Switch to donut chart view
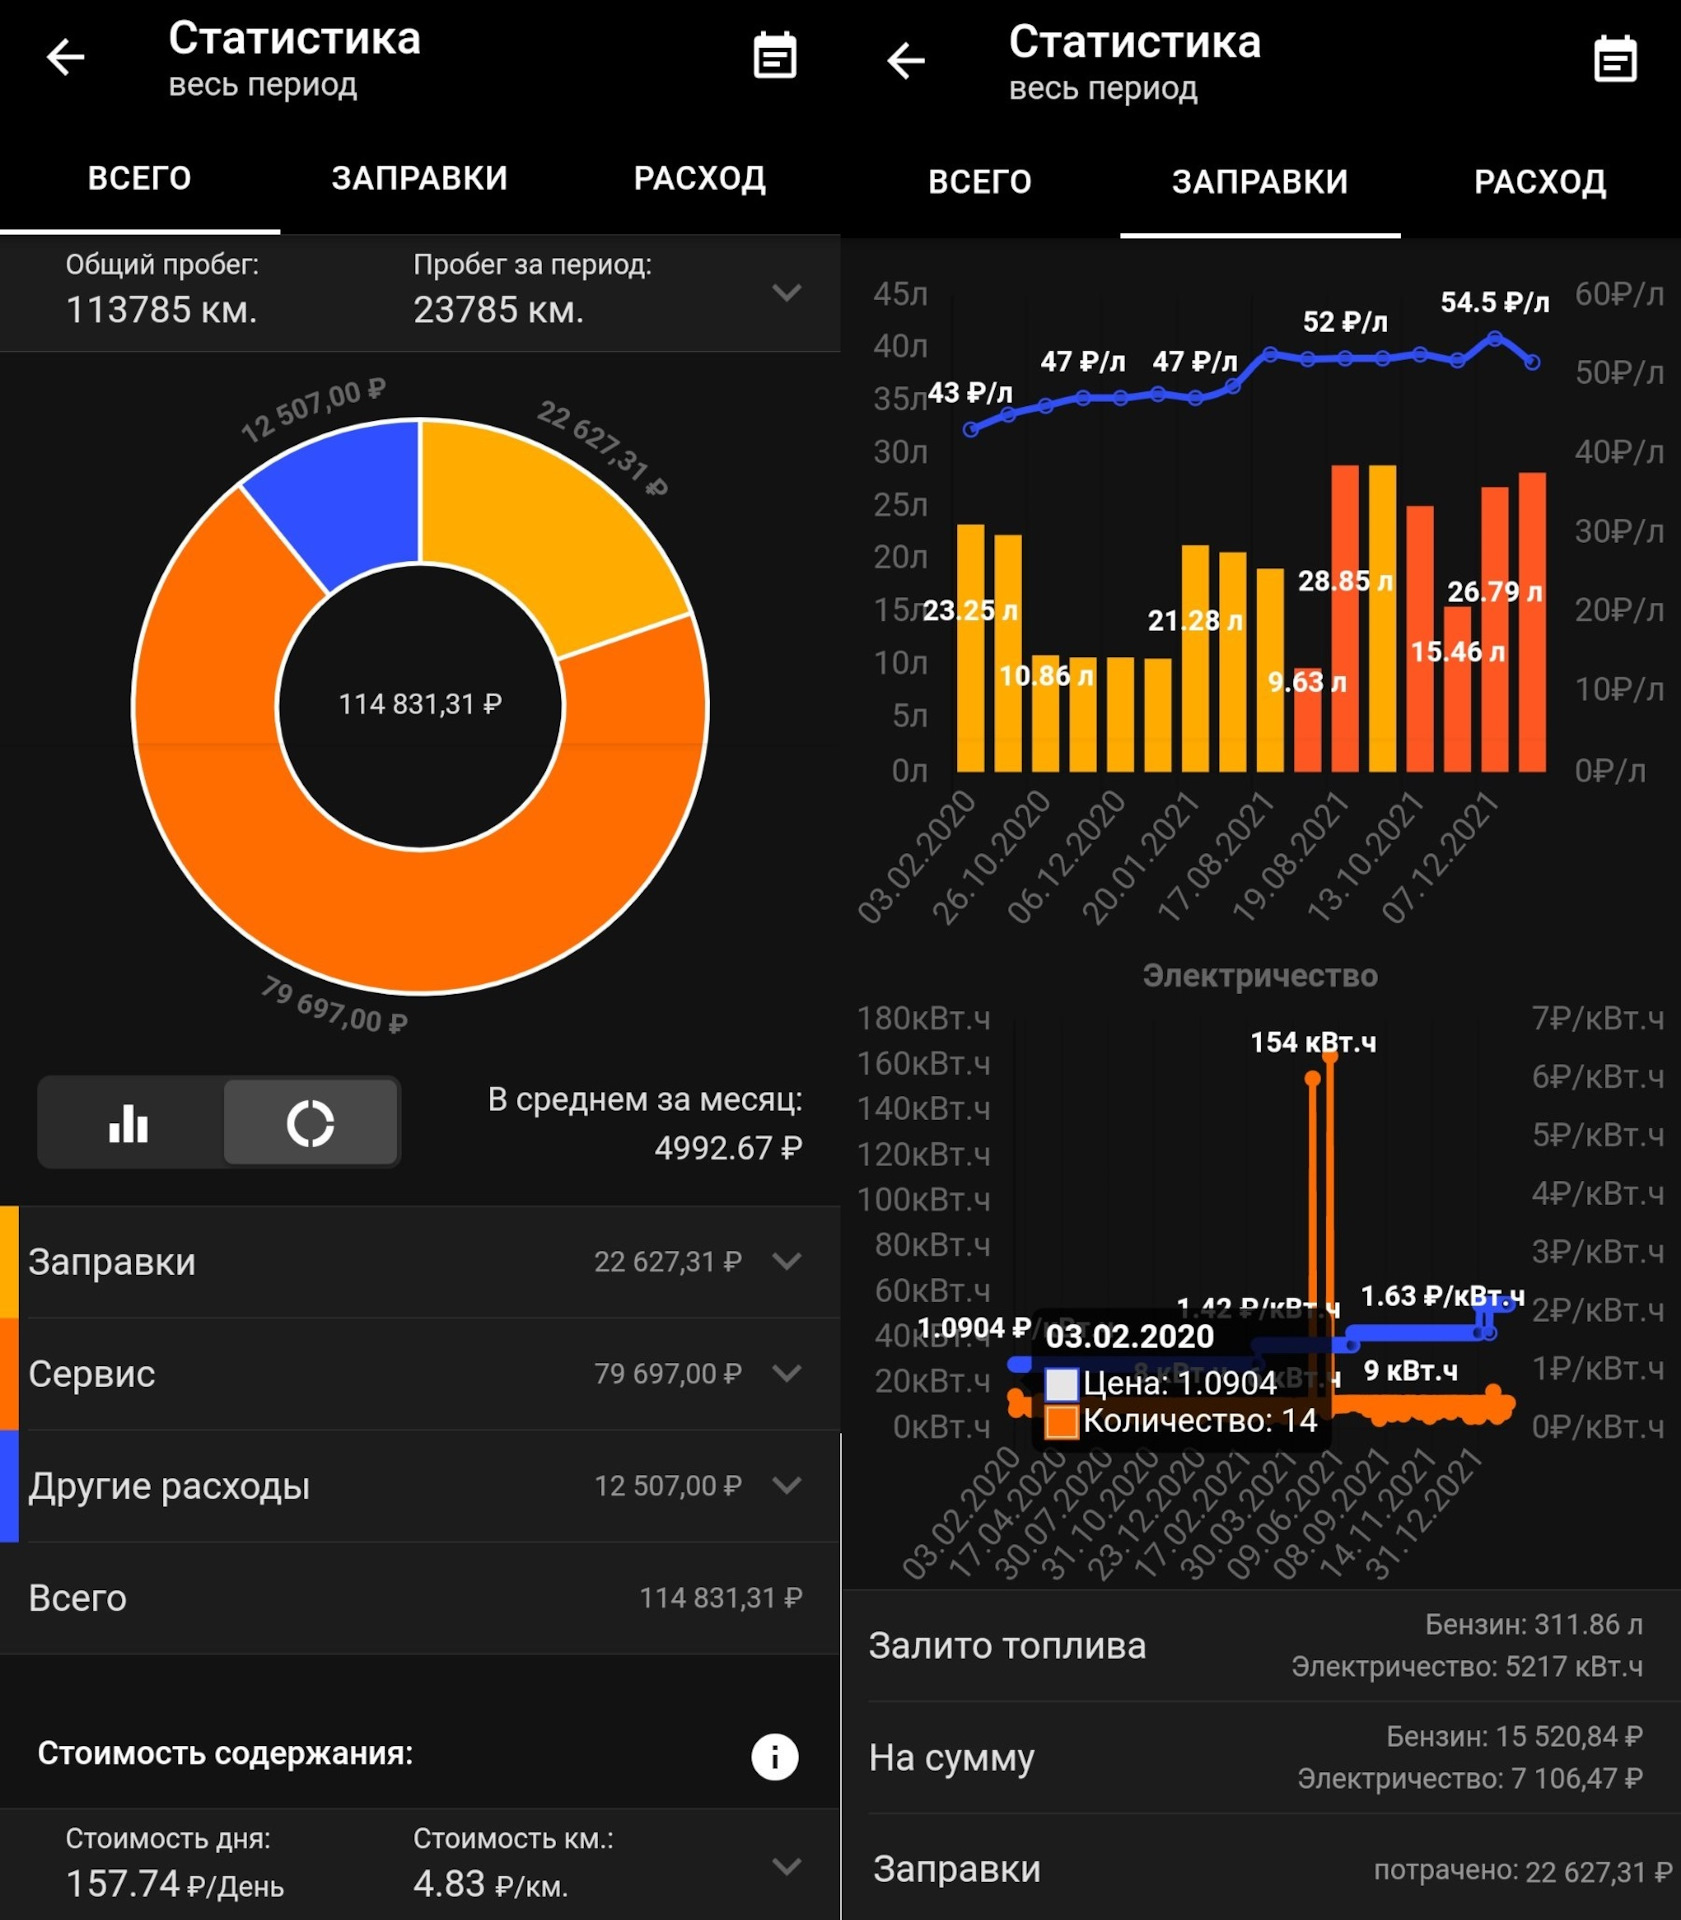The width and height of the screenshot is (1681, 1920). pyautogui.click(x=311, y=1122)
